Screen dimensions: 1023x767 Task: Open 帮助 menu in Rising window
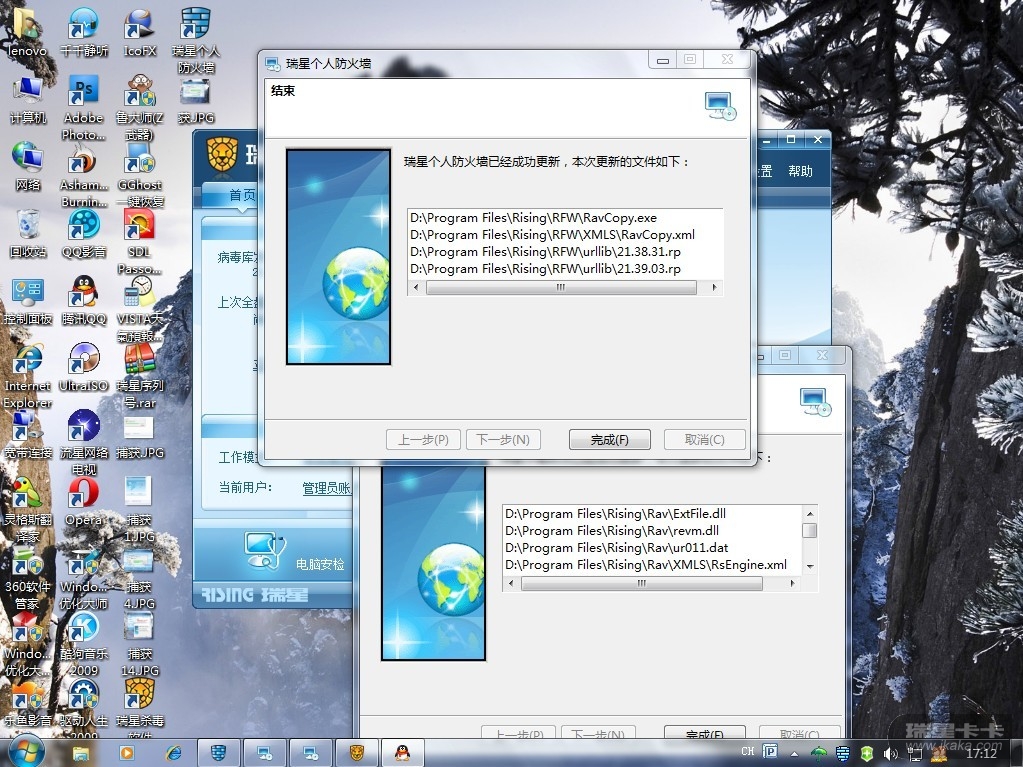tap(800, 171)
